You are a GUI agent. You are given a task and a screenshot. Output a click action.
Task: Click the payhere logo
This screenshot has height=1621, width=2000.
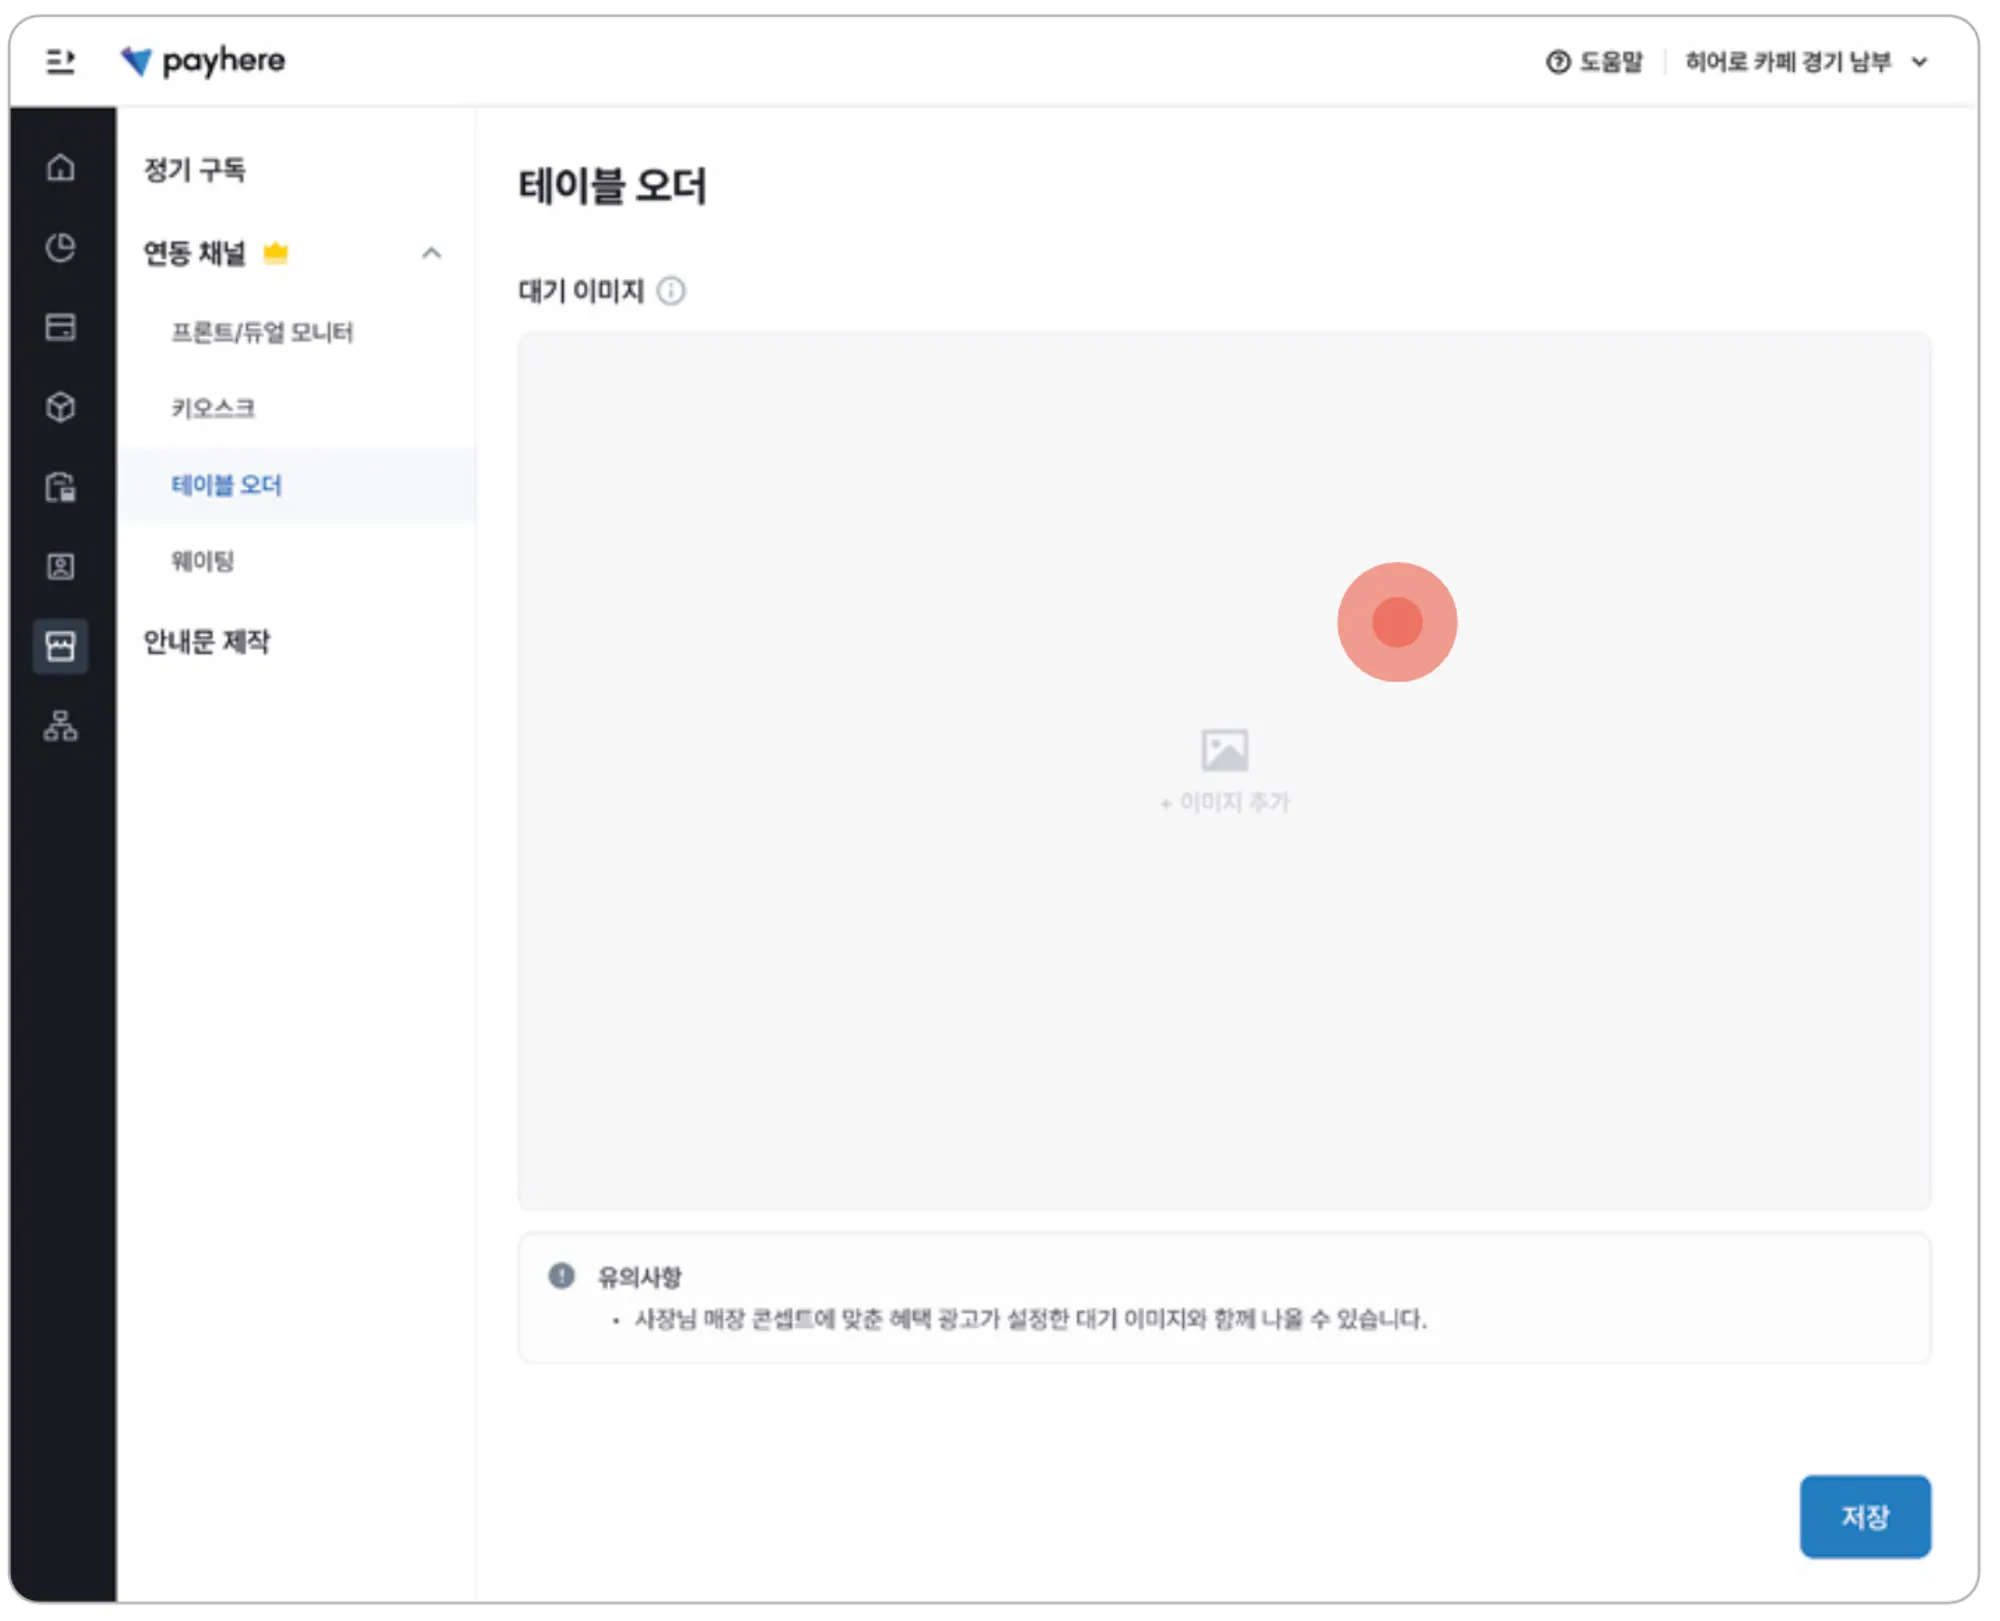(x=203, y=61)
